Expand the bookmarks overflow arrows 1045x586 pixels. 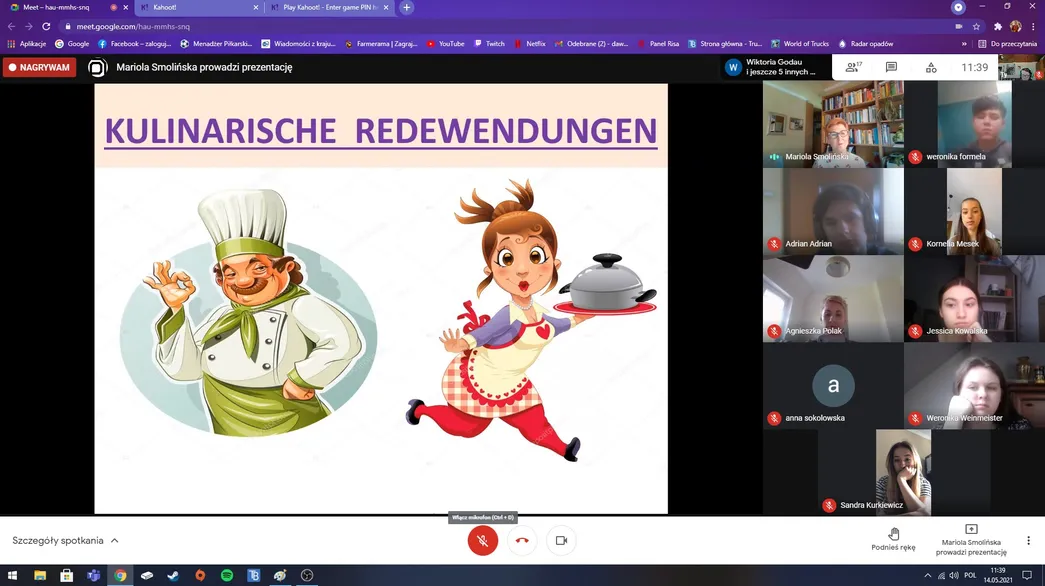(964, 44)
